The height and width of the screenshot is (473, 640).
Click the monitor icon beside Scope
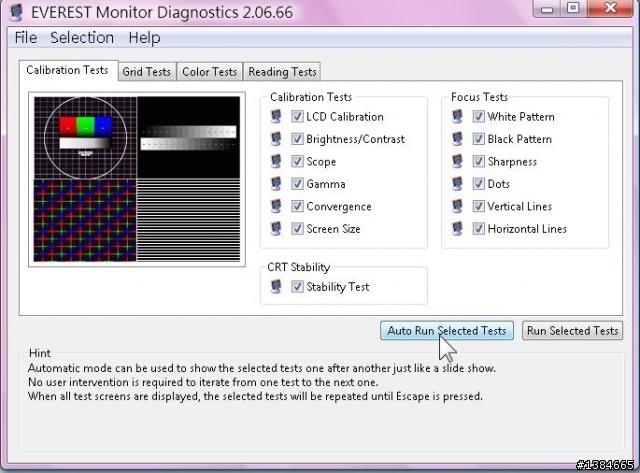276,161
